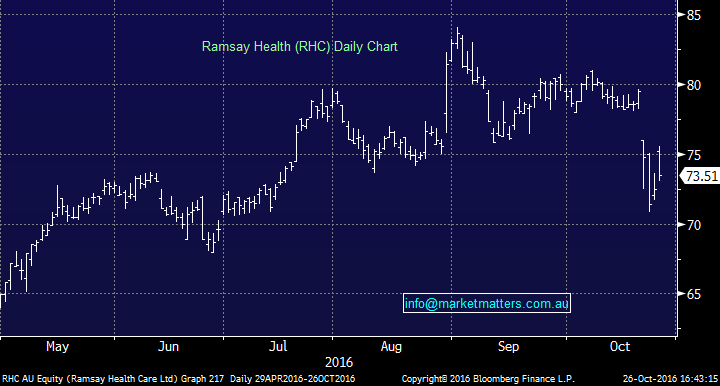Click the Daily 29APR2016-26OCT2016 range text
Image resolution: width=720 pixels, height=386 pixels.
pyautogui.click(x=292, y=379)
